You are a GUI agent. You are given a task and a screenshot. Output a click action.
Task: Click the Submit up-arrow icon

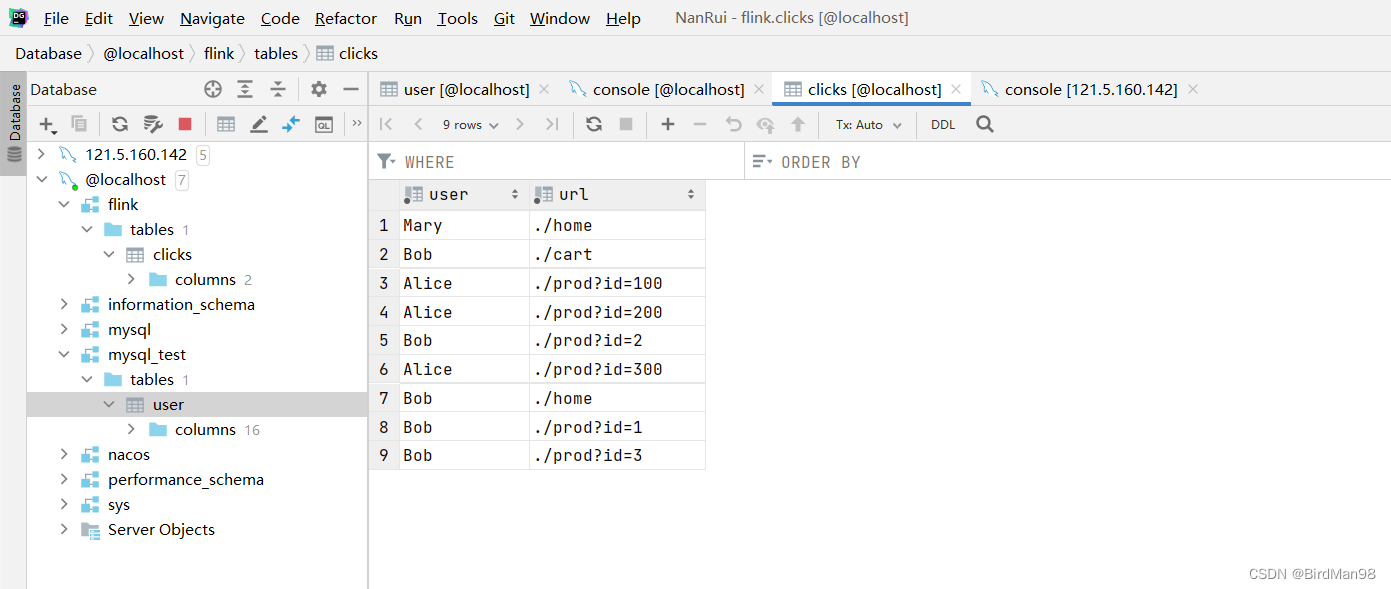click(x=798, y=124)
